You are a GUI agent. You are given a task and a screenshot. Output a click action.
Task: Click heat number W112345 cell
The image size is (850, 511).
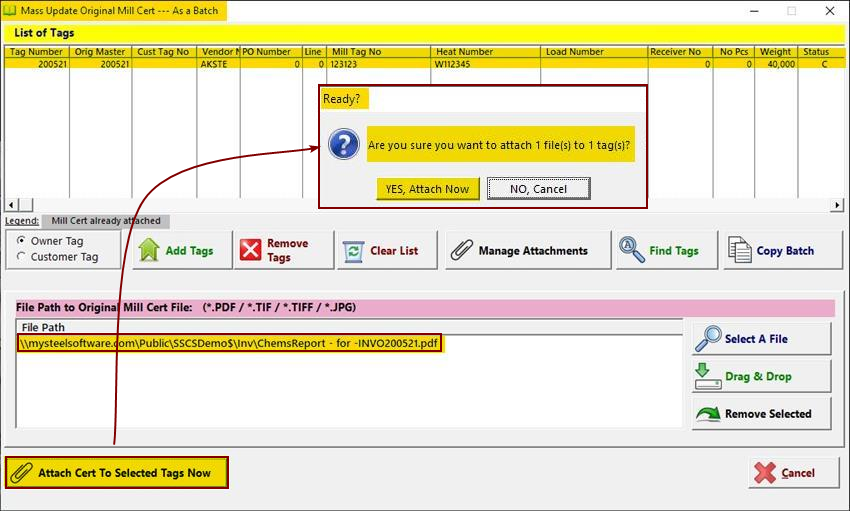pyautogui.click(x=486, y=64)
